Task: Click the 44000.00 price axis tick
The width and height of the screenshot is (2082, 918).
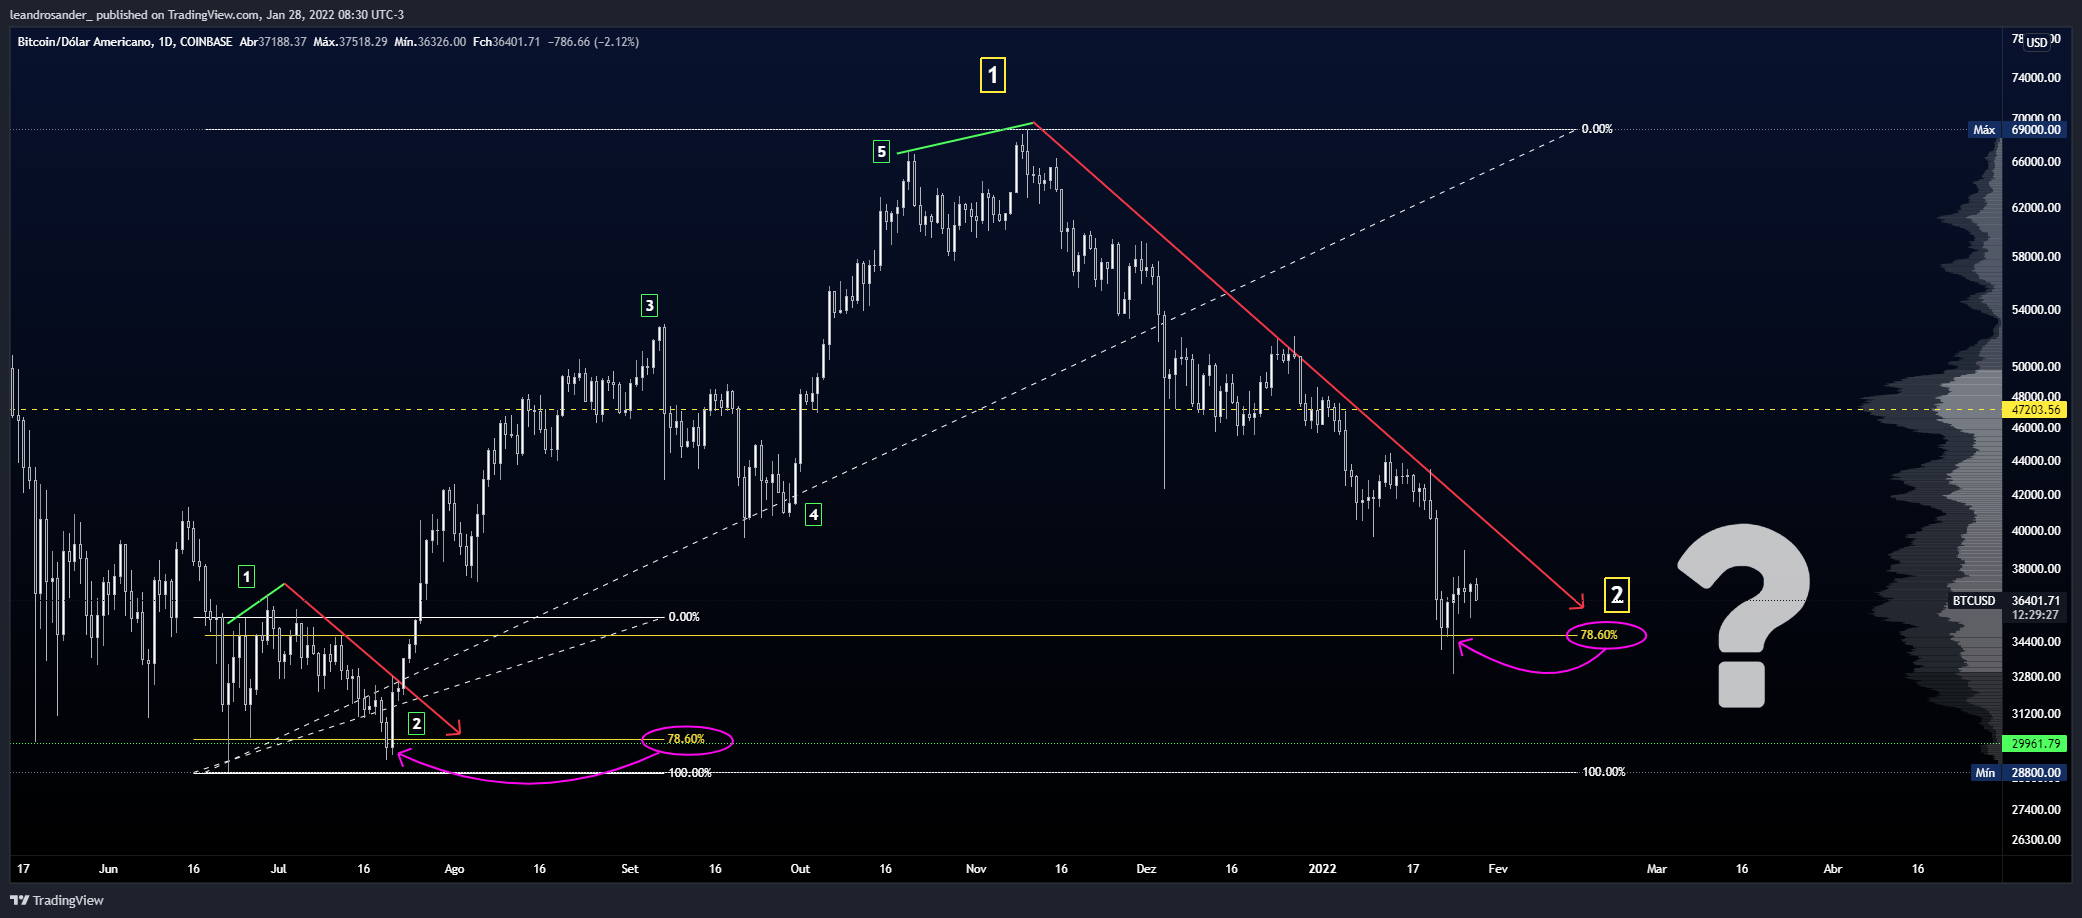Action: tap(2036, 461)
